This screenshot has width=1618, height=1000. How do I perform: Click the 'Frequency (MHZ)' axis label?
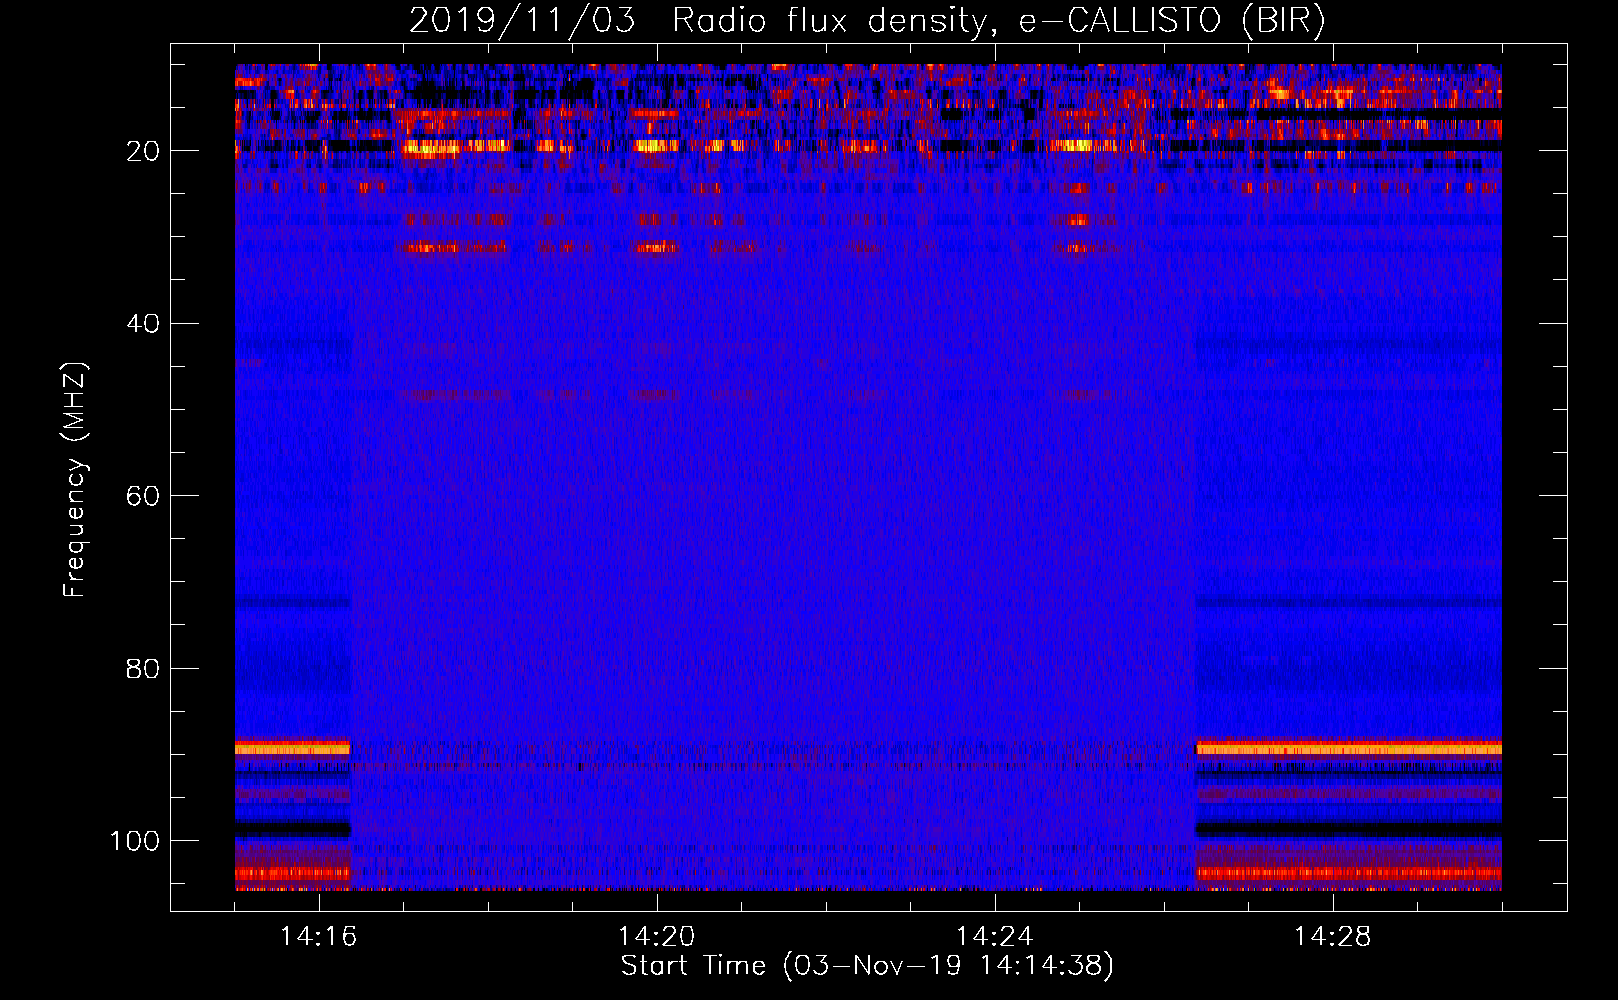[75, 480]
